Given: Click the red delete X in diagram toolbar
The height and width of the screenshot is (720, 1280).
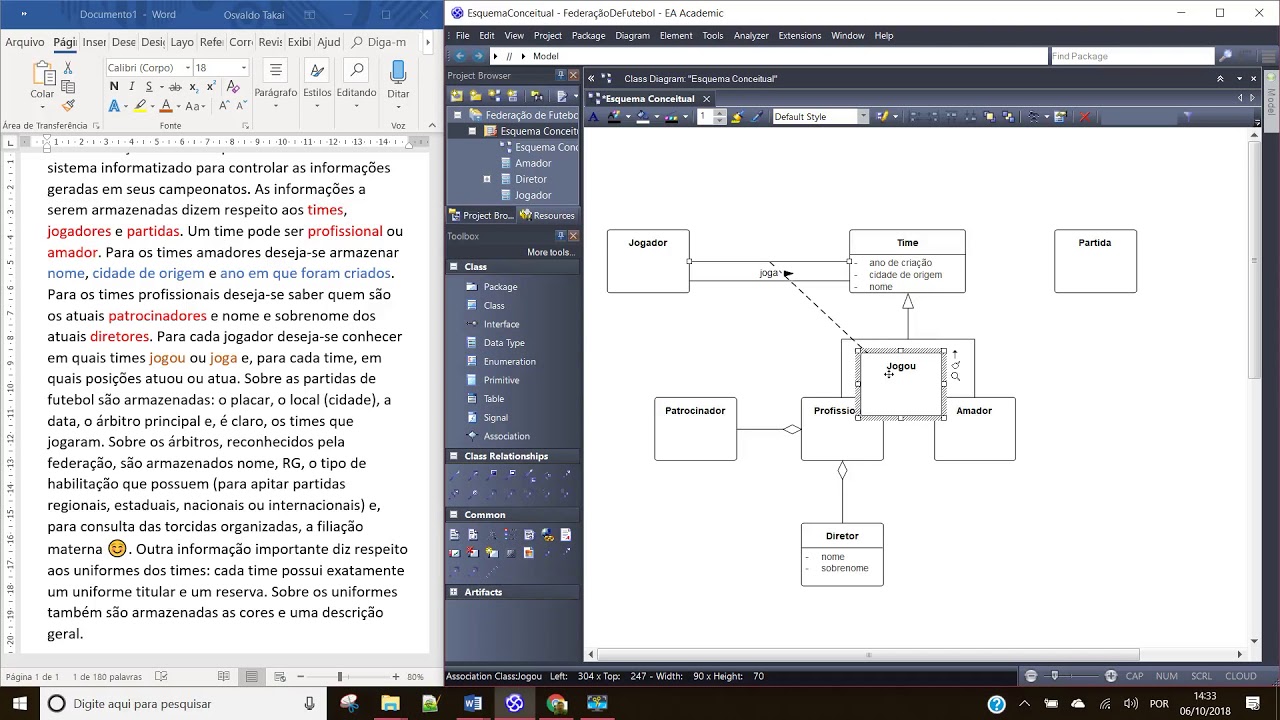Looking at the screenshot, I should [x=1084, y=117].
